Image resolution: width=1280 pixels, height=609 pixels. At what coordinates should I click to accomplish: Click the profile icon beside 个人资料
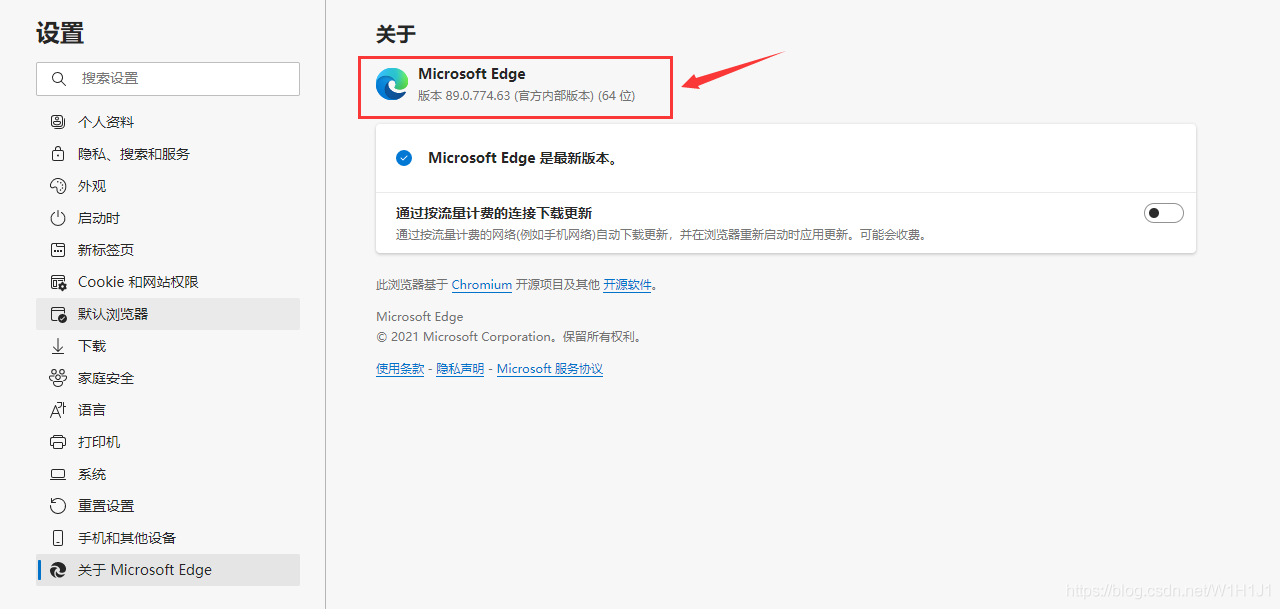coord(58,122)
